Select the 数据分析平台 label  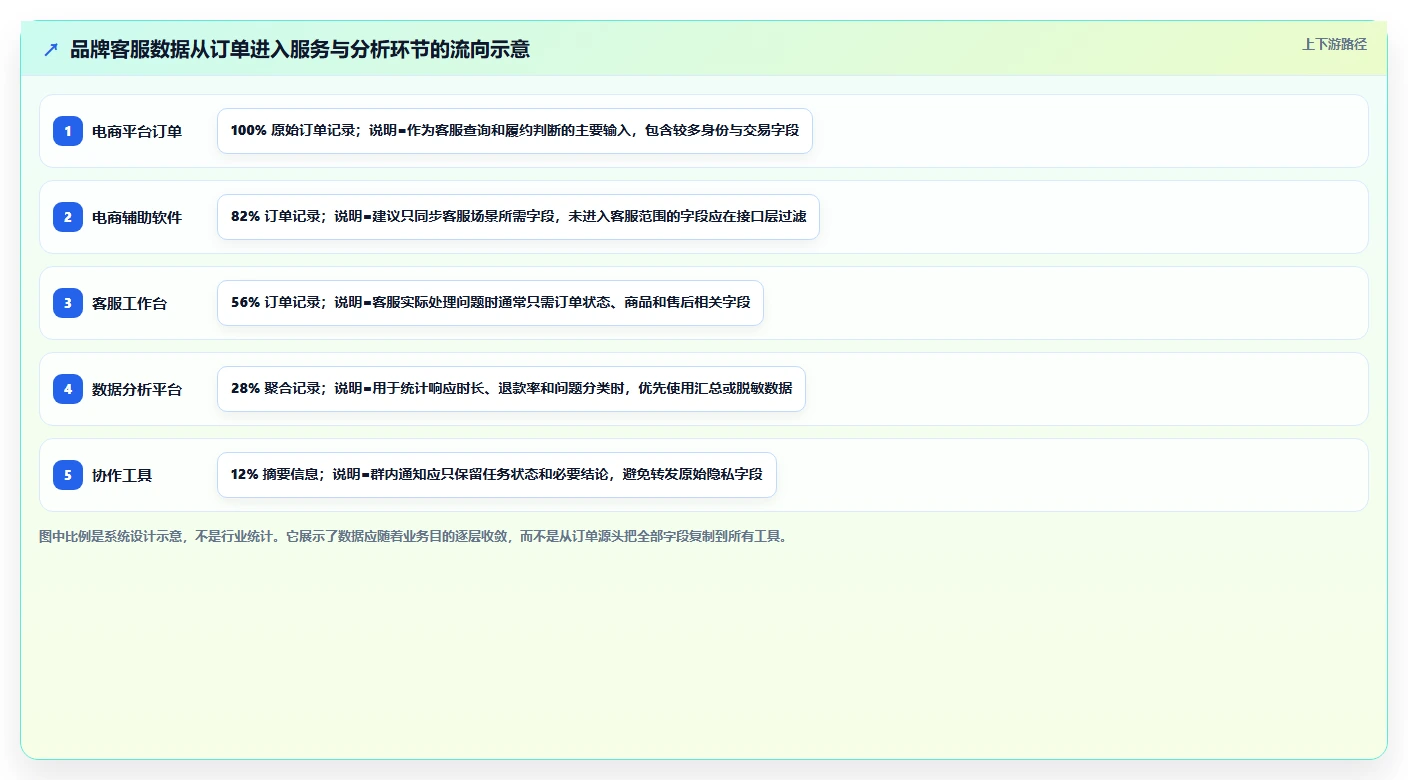[137, 389]
